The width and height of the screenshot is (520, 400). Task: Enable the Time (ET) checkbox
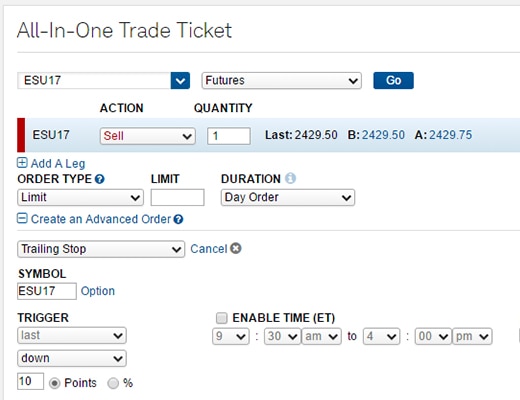click(x=222, y=318)
